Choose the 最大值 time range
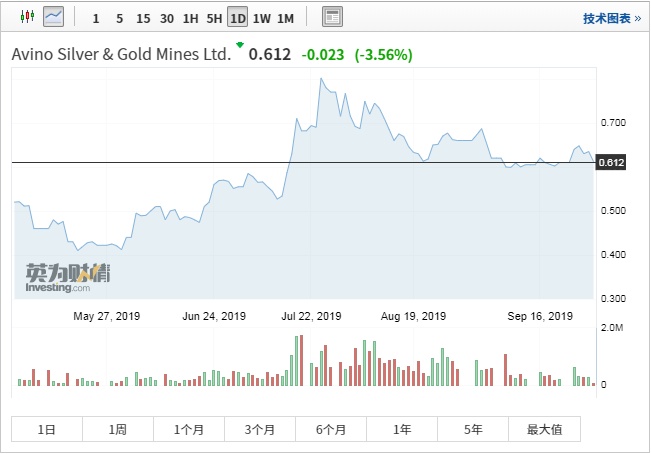 pos(544,429)
